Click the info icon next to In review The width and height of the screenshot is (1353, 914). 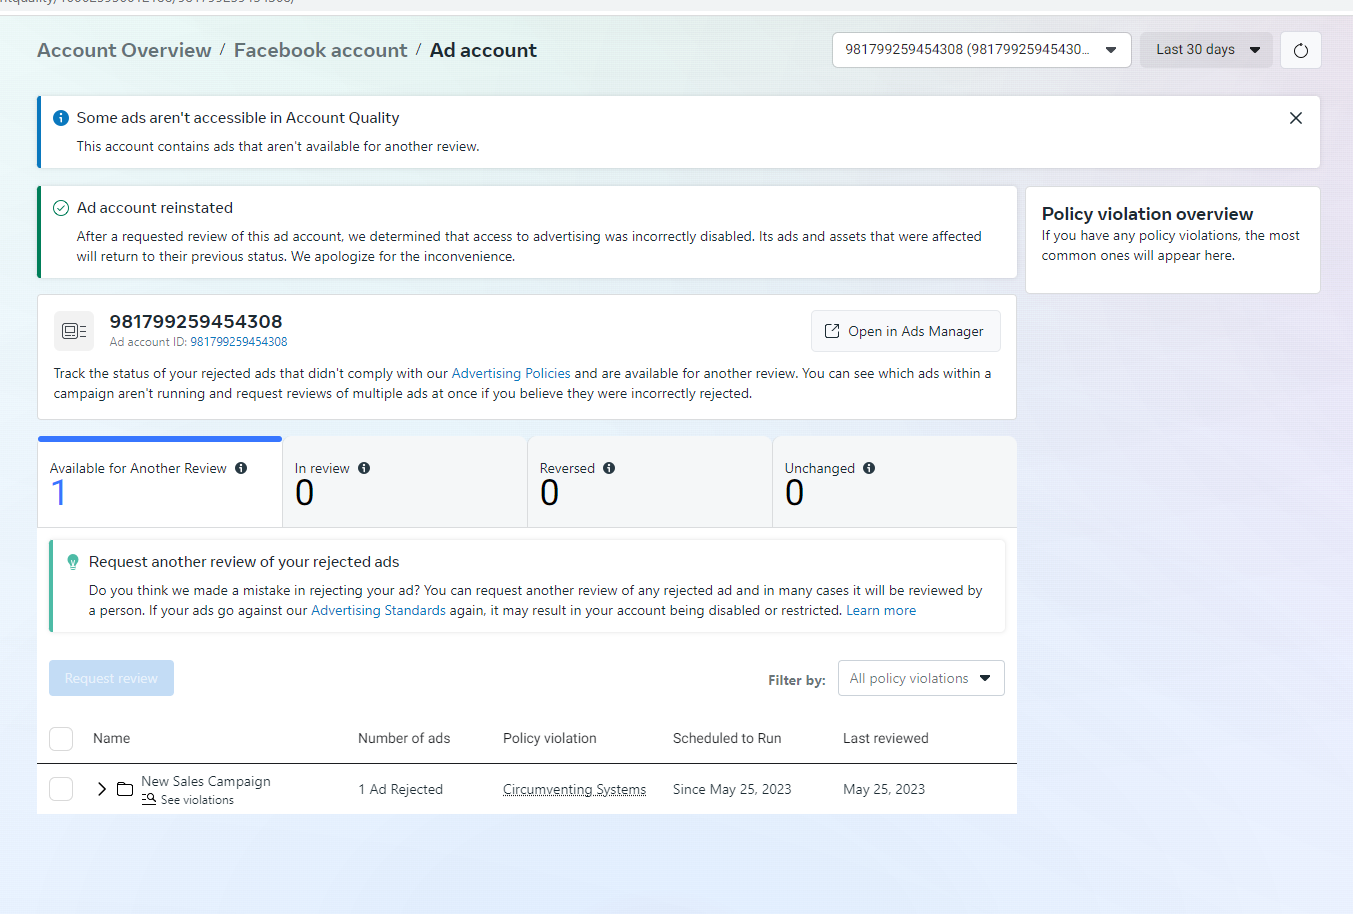coord(364,468)
